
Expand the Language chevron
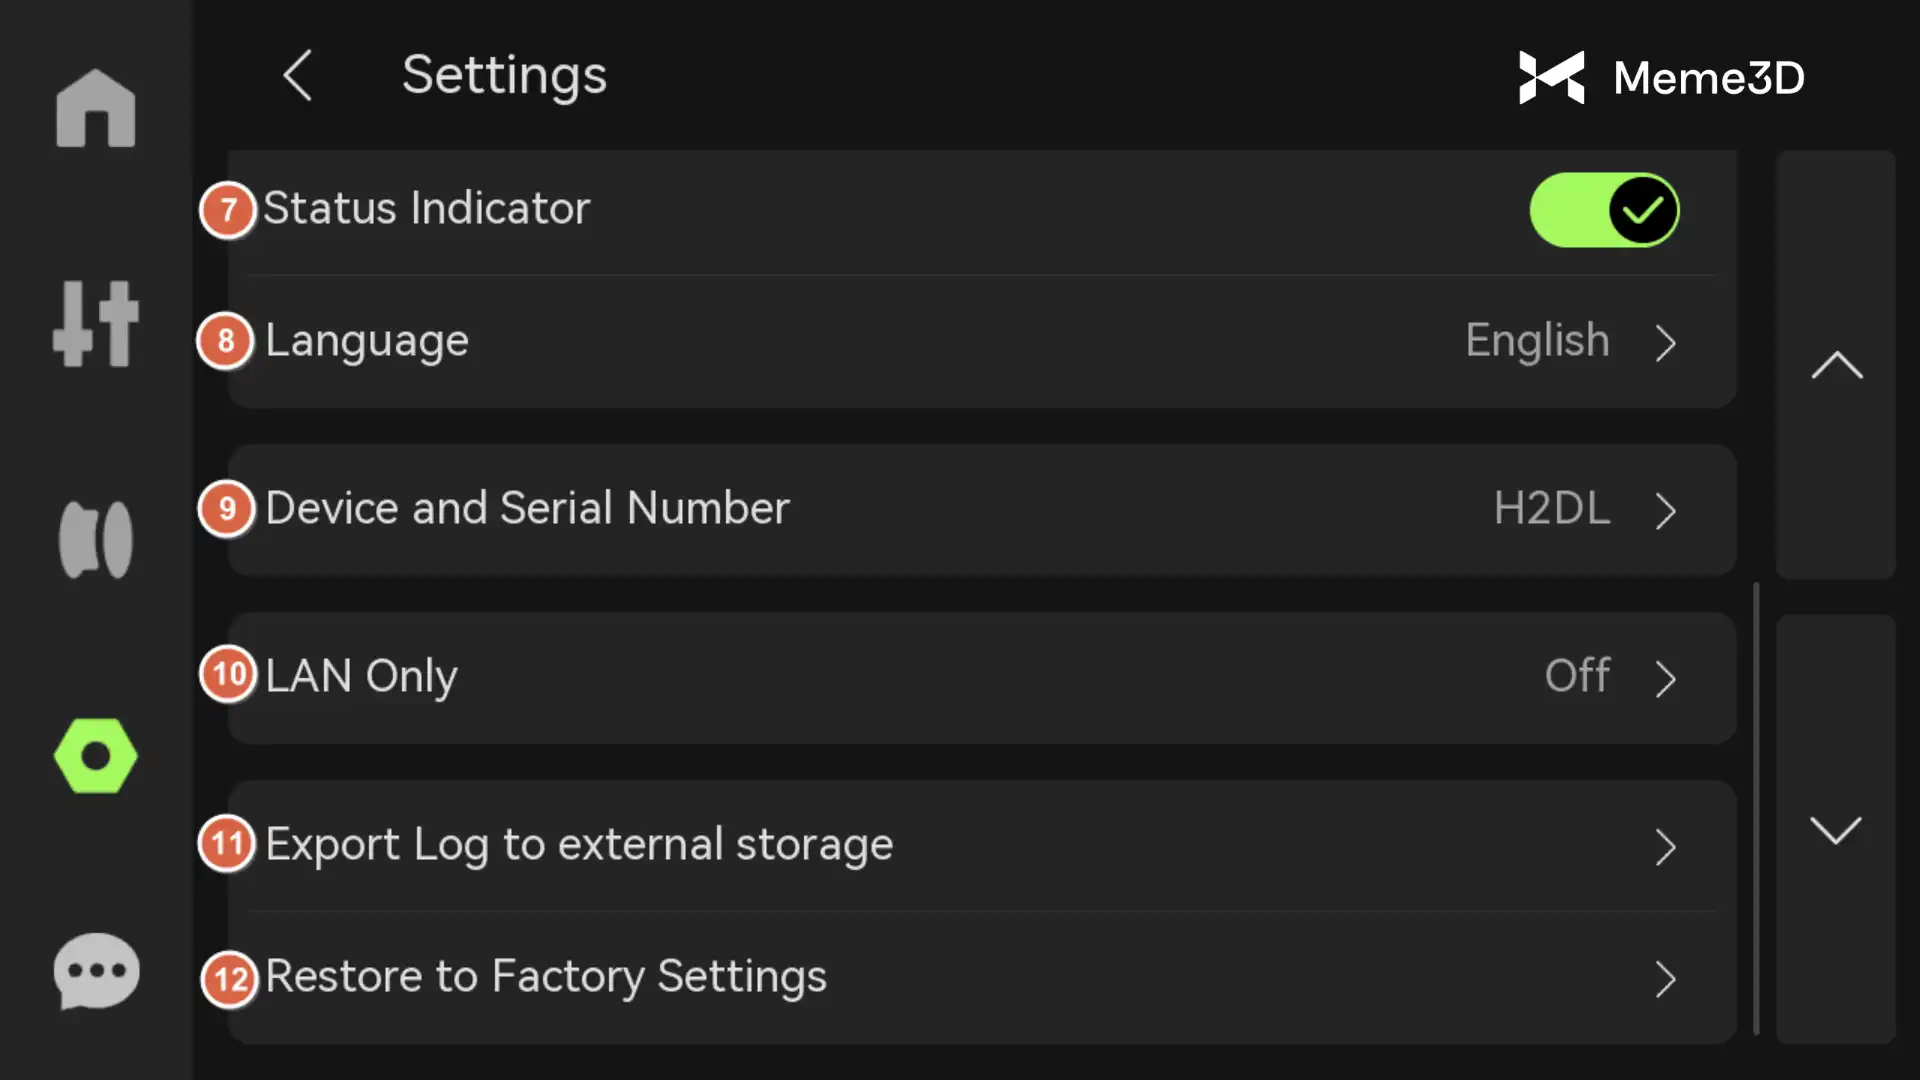pos(1665,343)
